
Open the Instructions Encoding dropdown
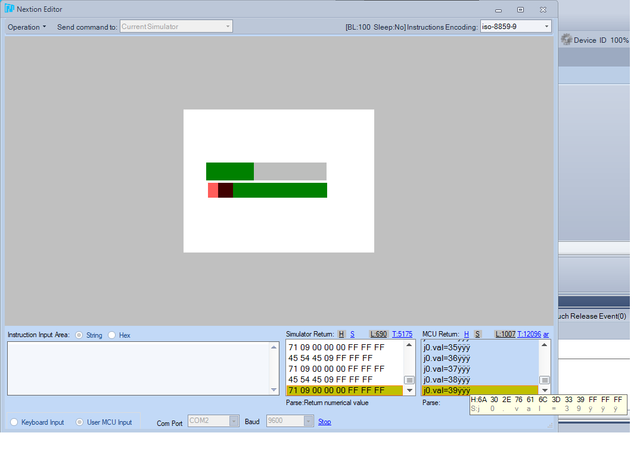point(516,27)
